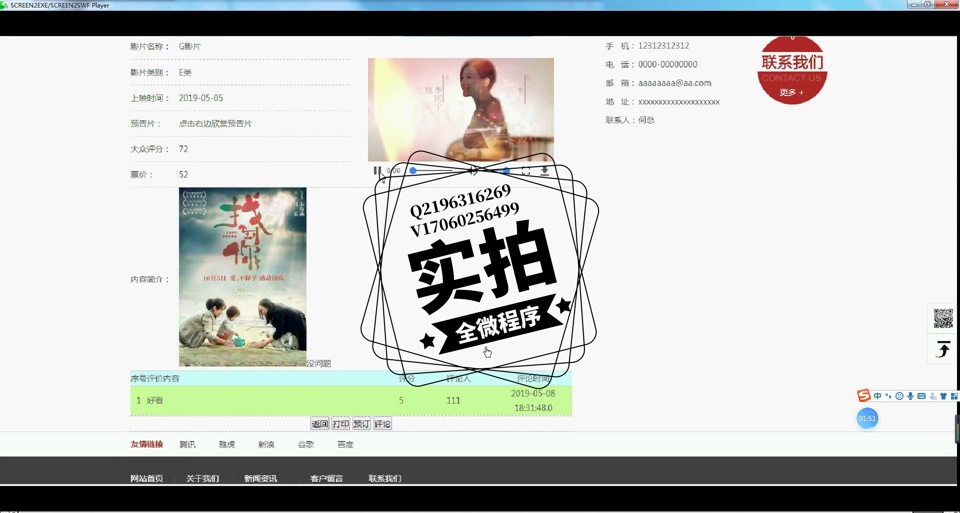Click the Sogou S input logo
The image size is (960, 513).
click(x=863, y=395)
